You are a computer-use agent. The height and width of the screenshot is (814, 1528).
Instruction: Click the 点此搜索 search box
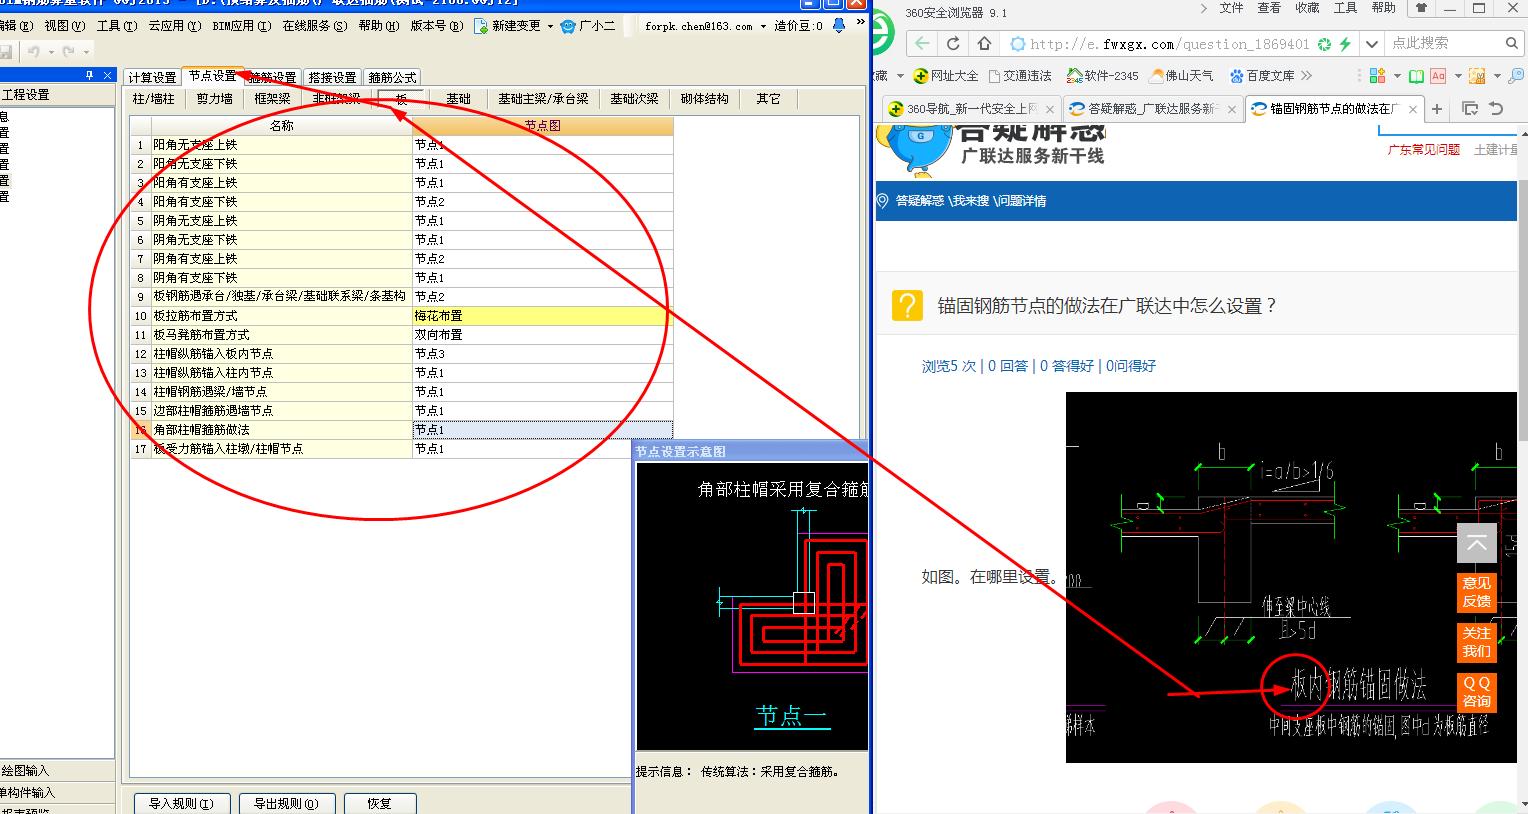click(1444, 43)
